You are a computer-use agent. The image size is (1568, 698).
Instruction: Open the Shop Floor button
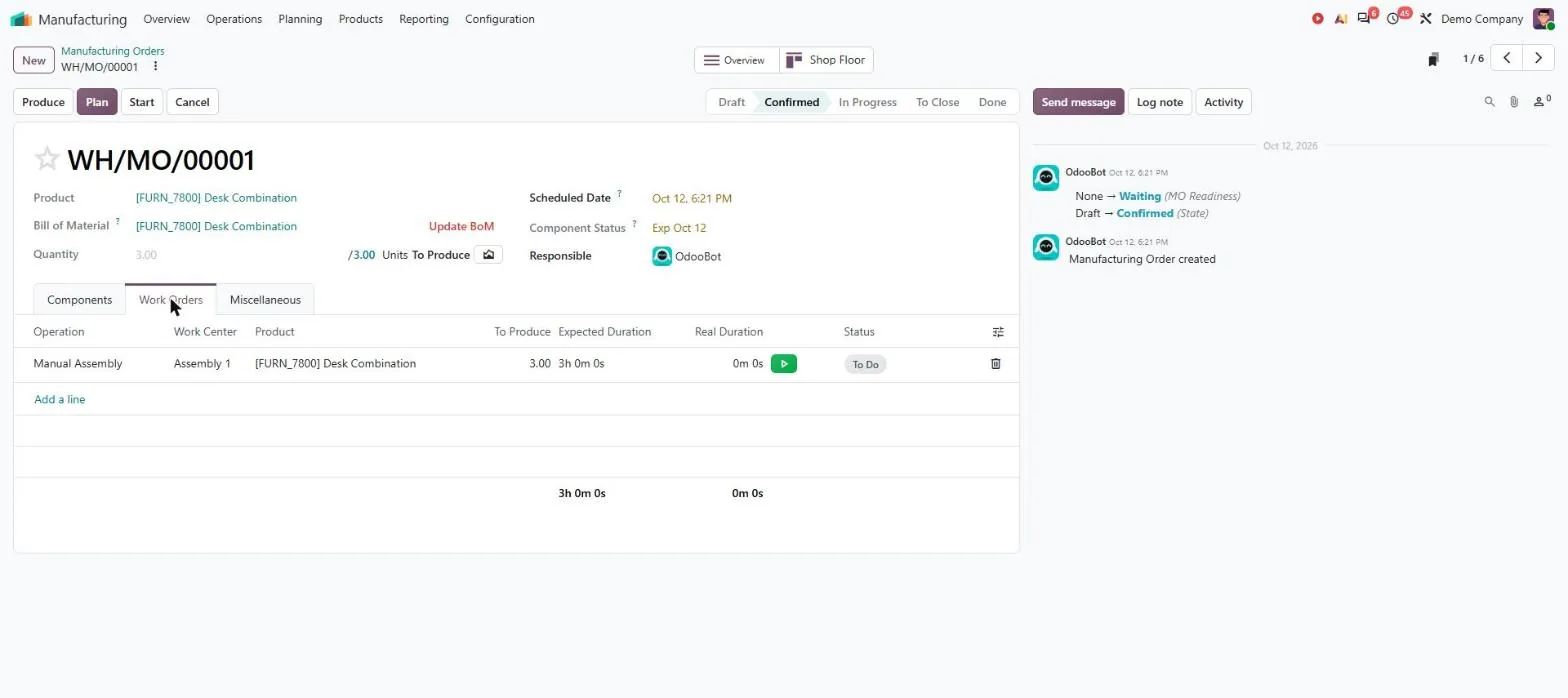[x=827, y=60]
